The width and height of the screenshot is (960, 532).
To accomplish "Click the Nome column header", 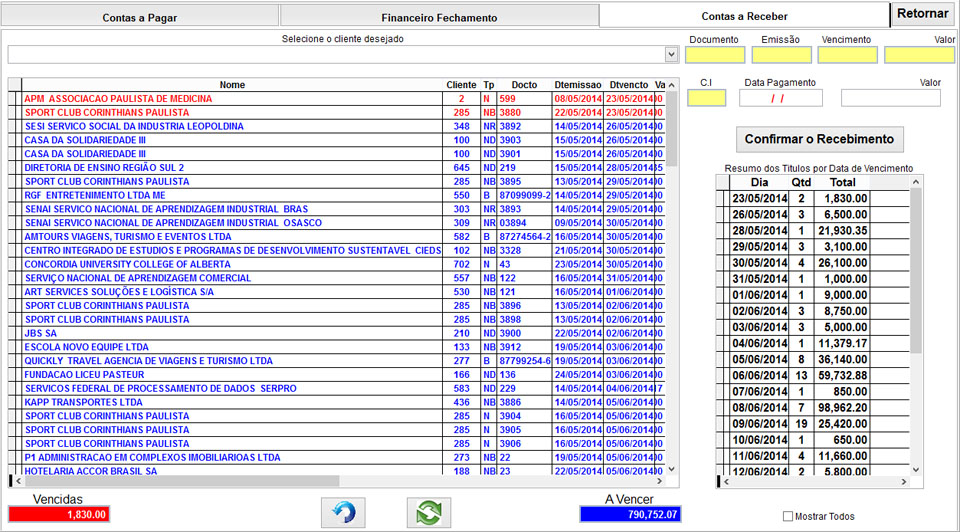I will click(x=232, y=85).
